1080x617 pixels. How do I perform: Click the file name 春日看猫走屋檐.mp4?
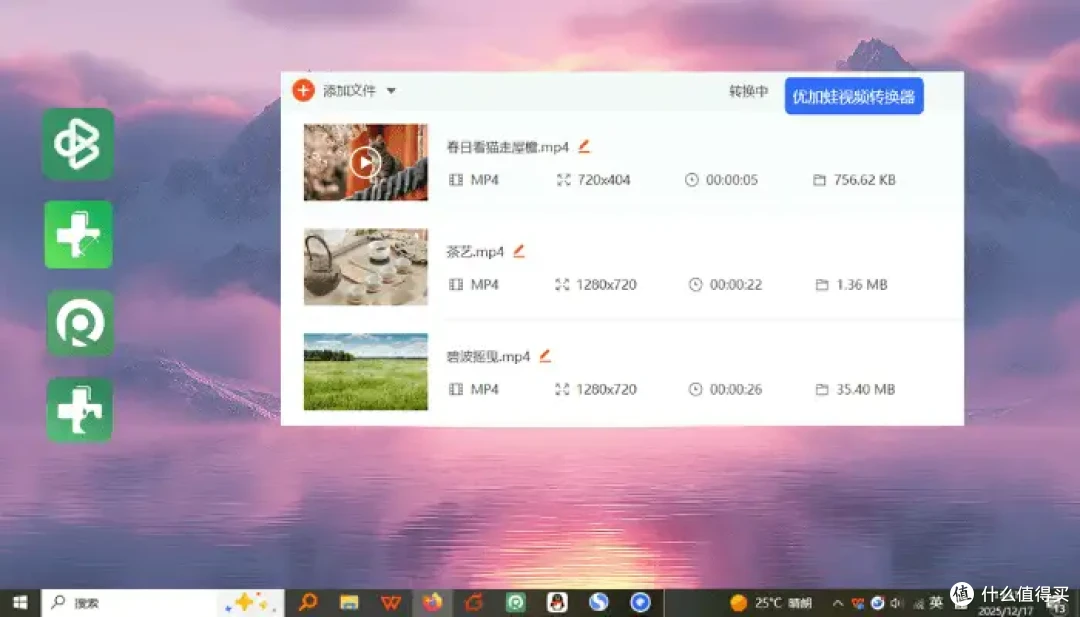tap(508, 147)
